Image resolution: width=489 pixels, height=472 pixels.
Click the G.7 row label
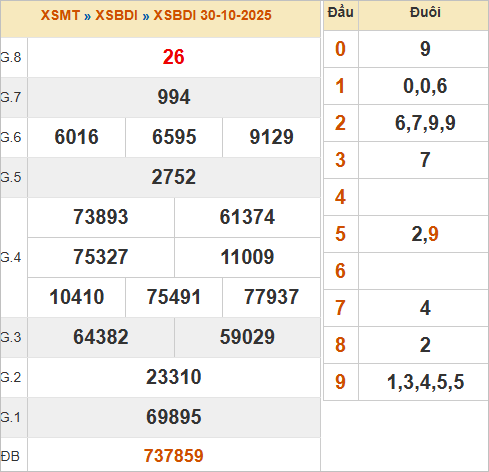point(11,97)
